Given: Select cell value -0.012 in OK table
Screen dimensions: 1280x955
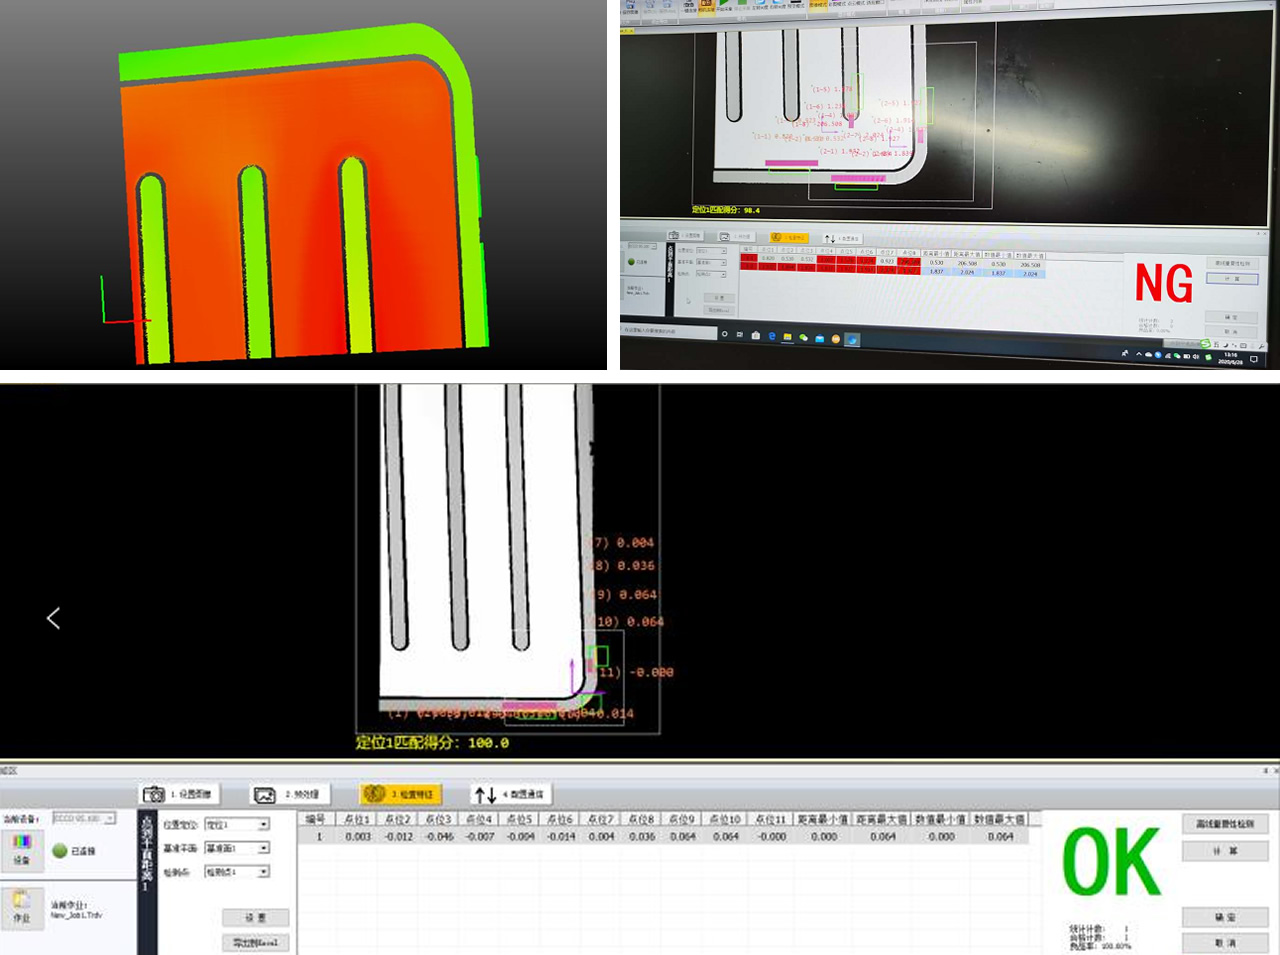Looking at the screenshot, I should pos(399,836).
